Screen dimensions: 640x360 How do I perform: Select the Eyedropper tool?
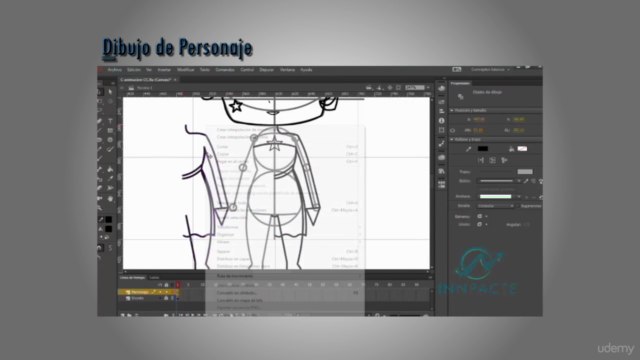coord(110,178)
